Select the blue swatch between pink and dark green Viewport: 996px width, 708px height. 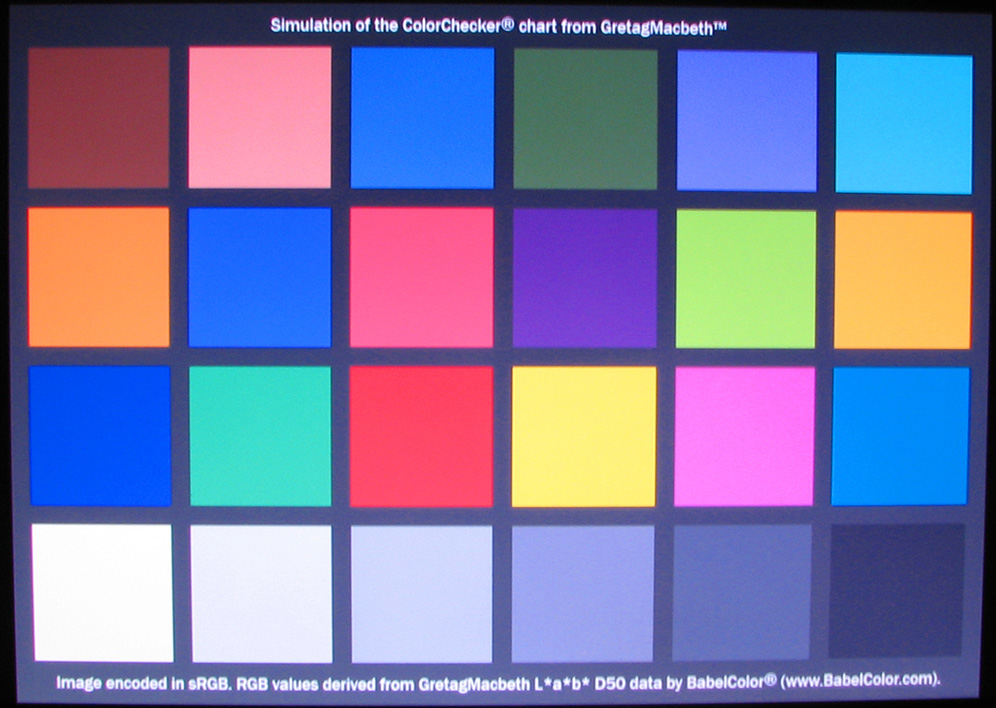(422, 118)
